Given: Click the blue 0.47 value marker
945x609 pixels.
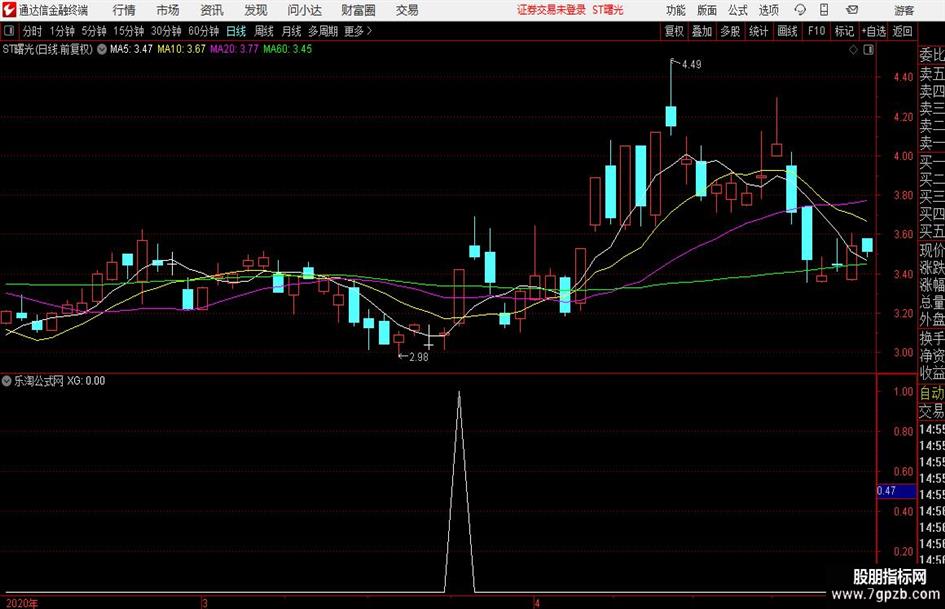Looking at the screenshot, I should (896, 491).
